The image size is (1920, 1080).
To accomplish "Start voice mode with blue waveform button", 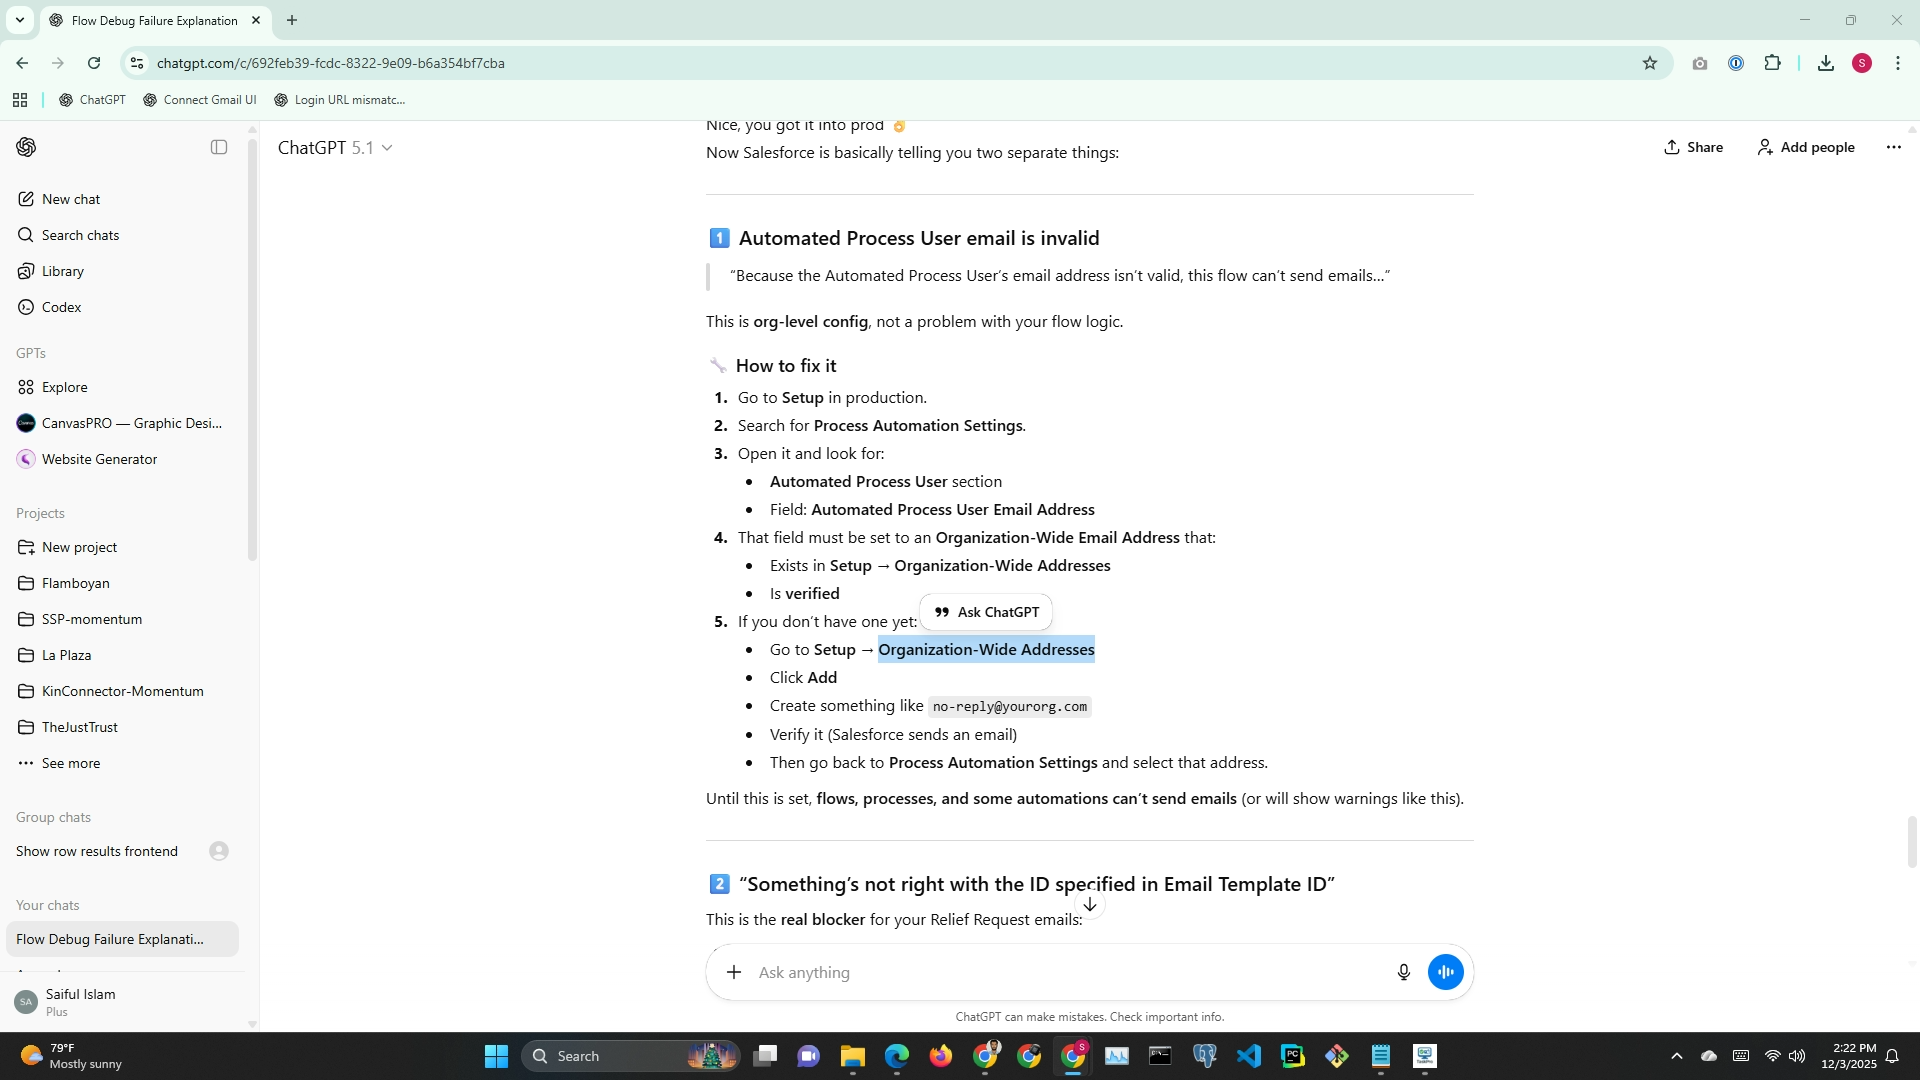I will pos(1445,972).
